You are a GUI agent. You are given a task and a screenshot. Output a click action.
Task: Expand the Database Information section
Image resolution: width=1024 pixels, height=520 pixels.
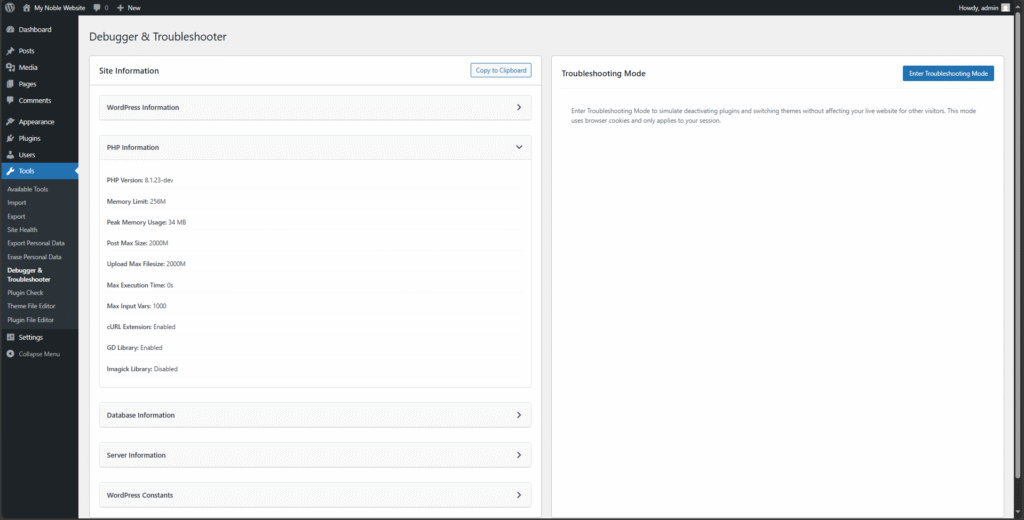coord(518,415)
